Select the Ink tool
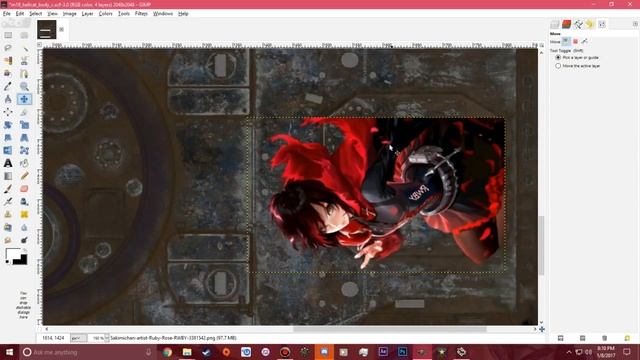Screen dimensions: 640x360 point(24,202)
